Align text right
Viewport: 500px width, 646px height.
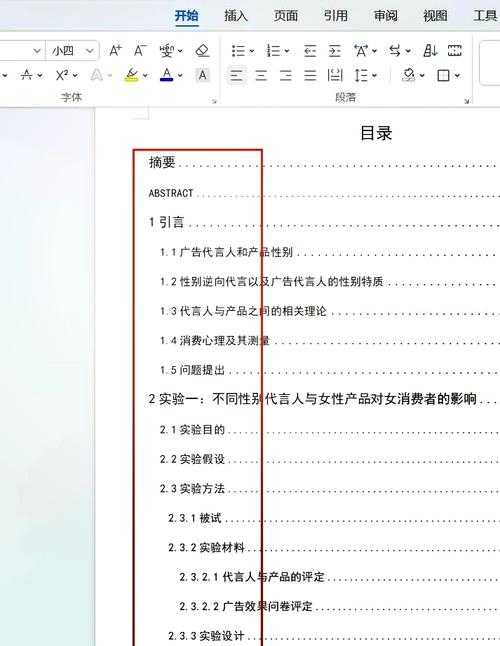tap(285, 75)
